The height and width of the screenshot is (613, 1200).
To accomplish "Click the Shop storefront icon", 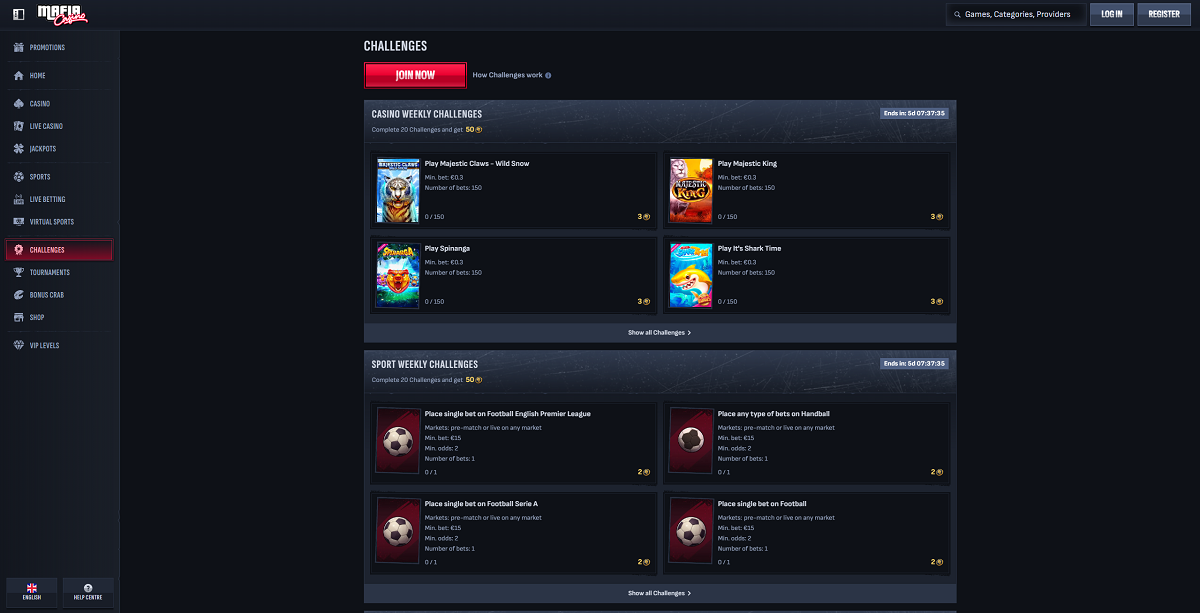I will (19, 317).
